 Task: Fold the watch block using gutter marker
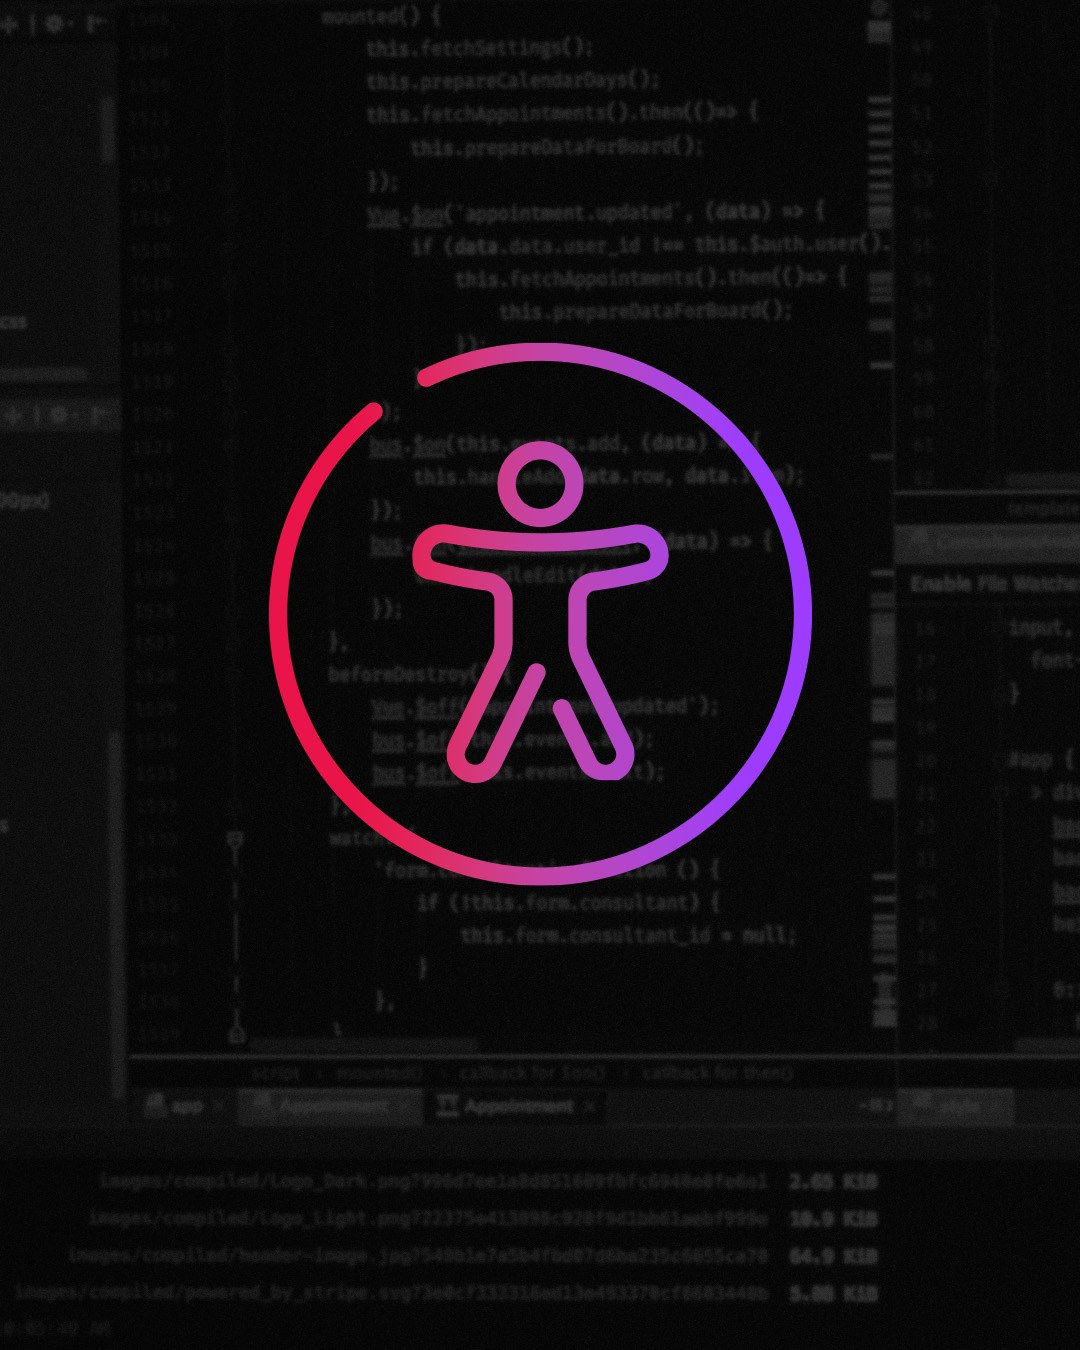pyautogui.click(x=235, y=840)
